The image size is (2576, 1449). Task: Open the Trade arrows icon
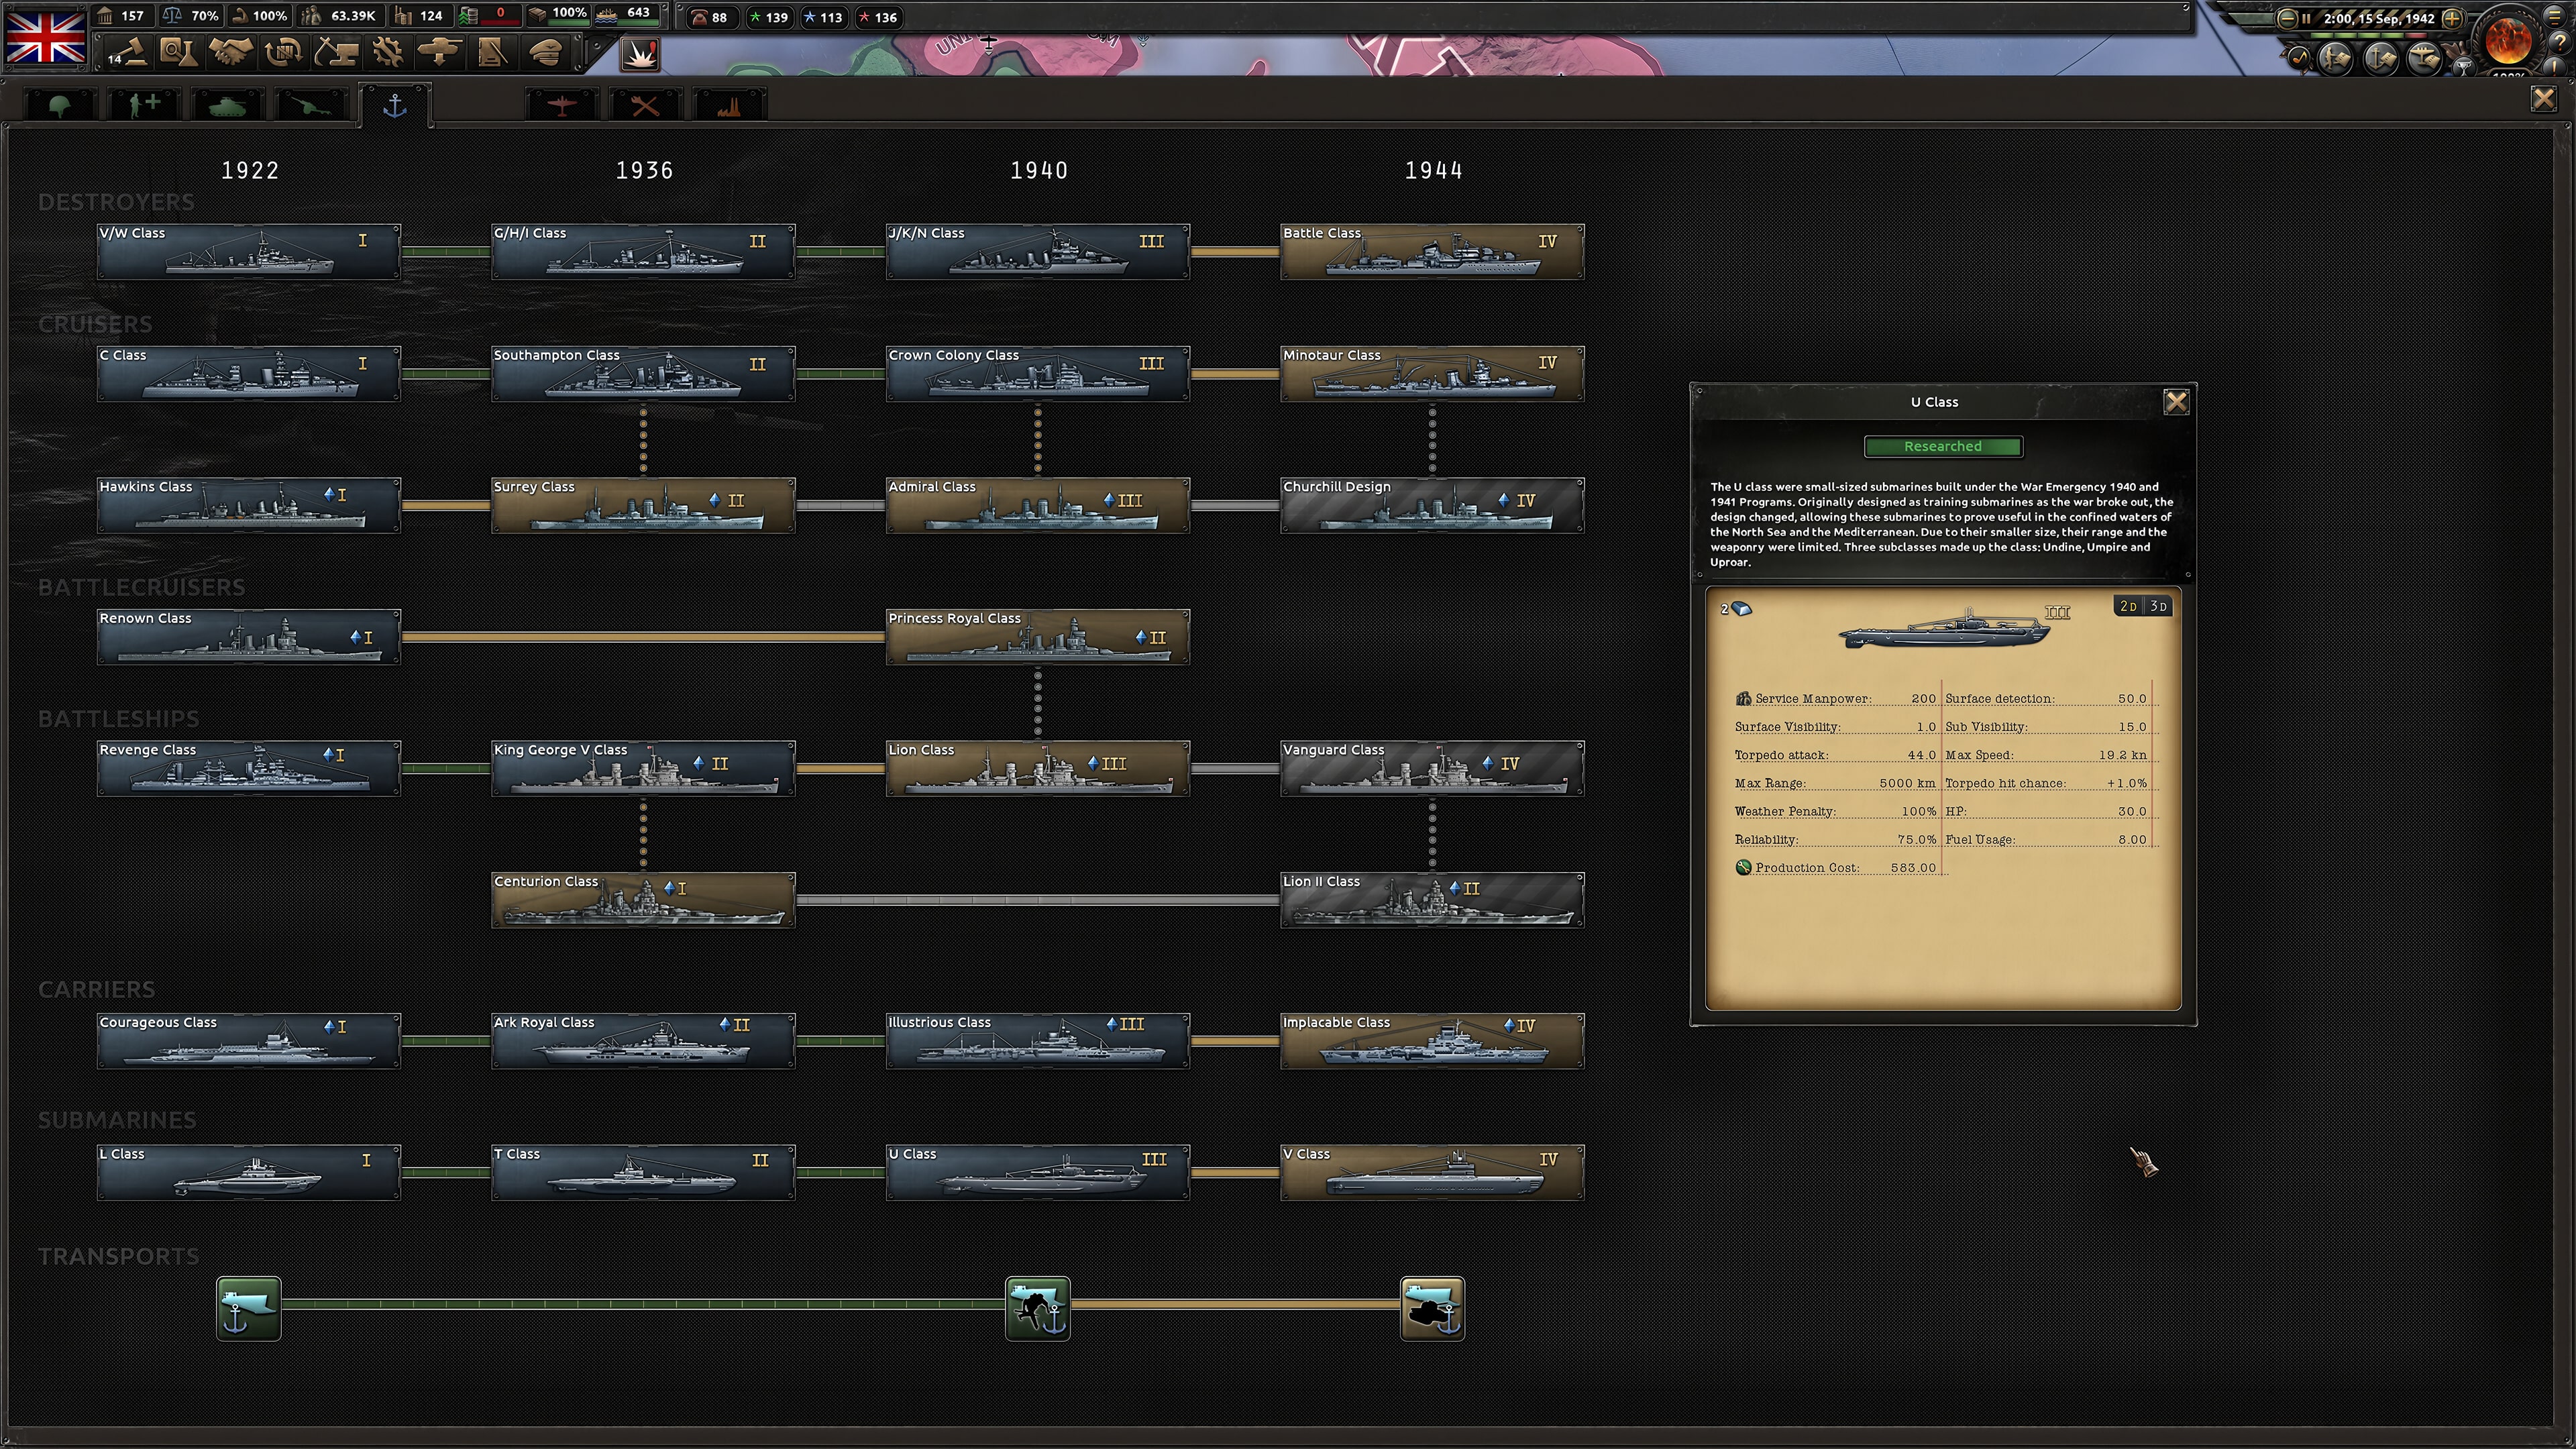(x=283, y=52)
